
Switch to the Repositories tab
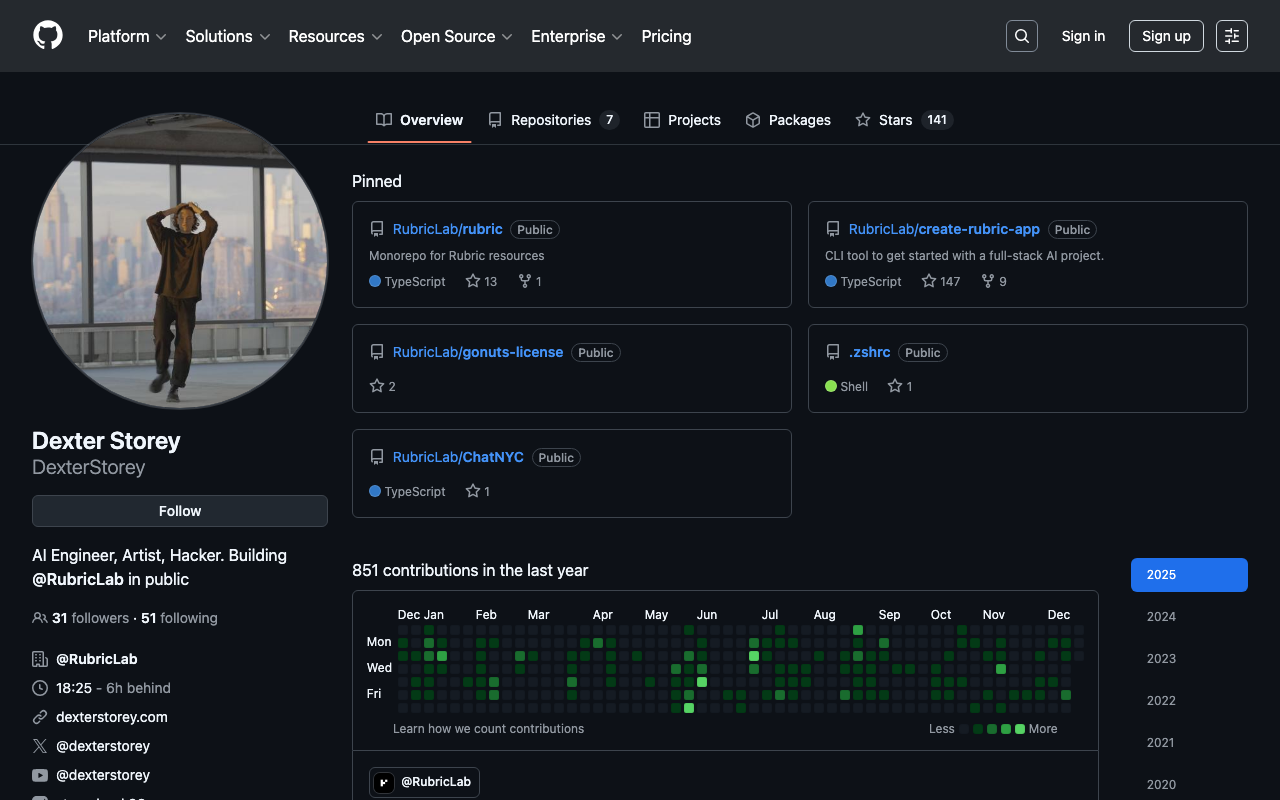(x=553, y=120)
